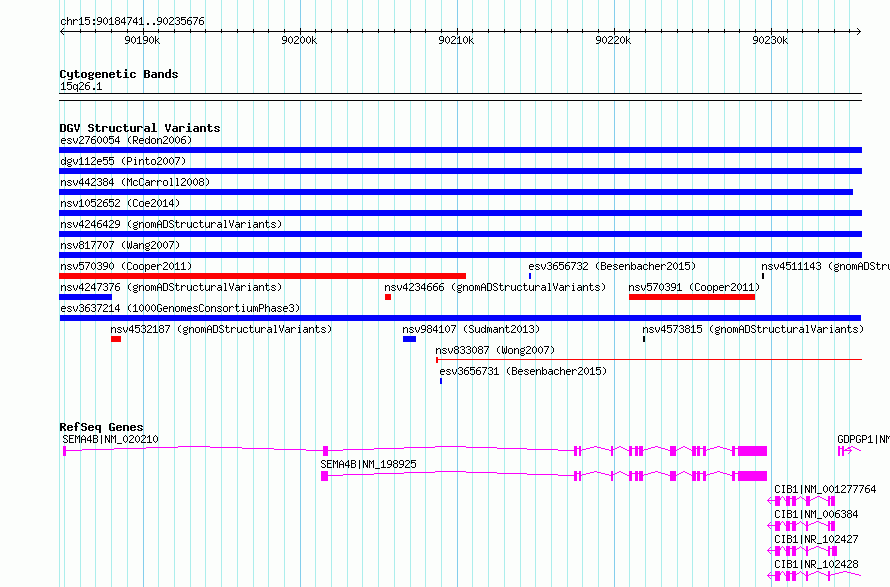Click the 90190k ruler position
Image resolution: width=890 pixels, height=587 pixels.
click(x=142, y=40)
